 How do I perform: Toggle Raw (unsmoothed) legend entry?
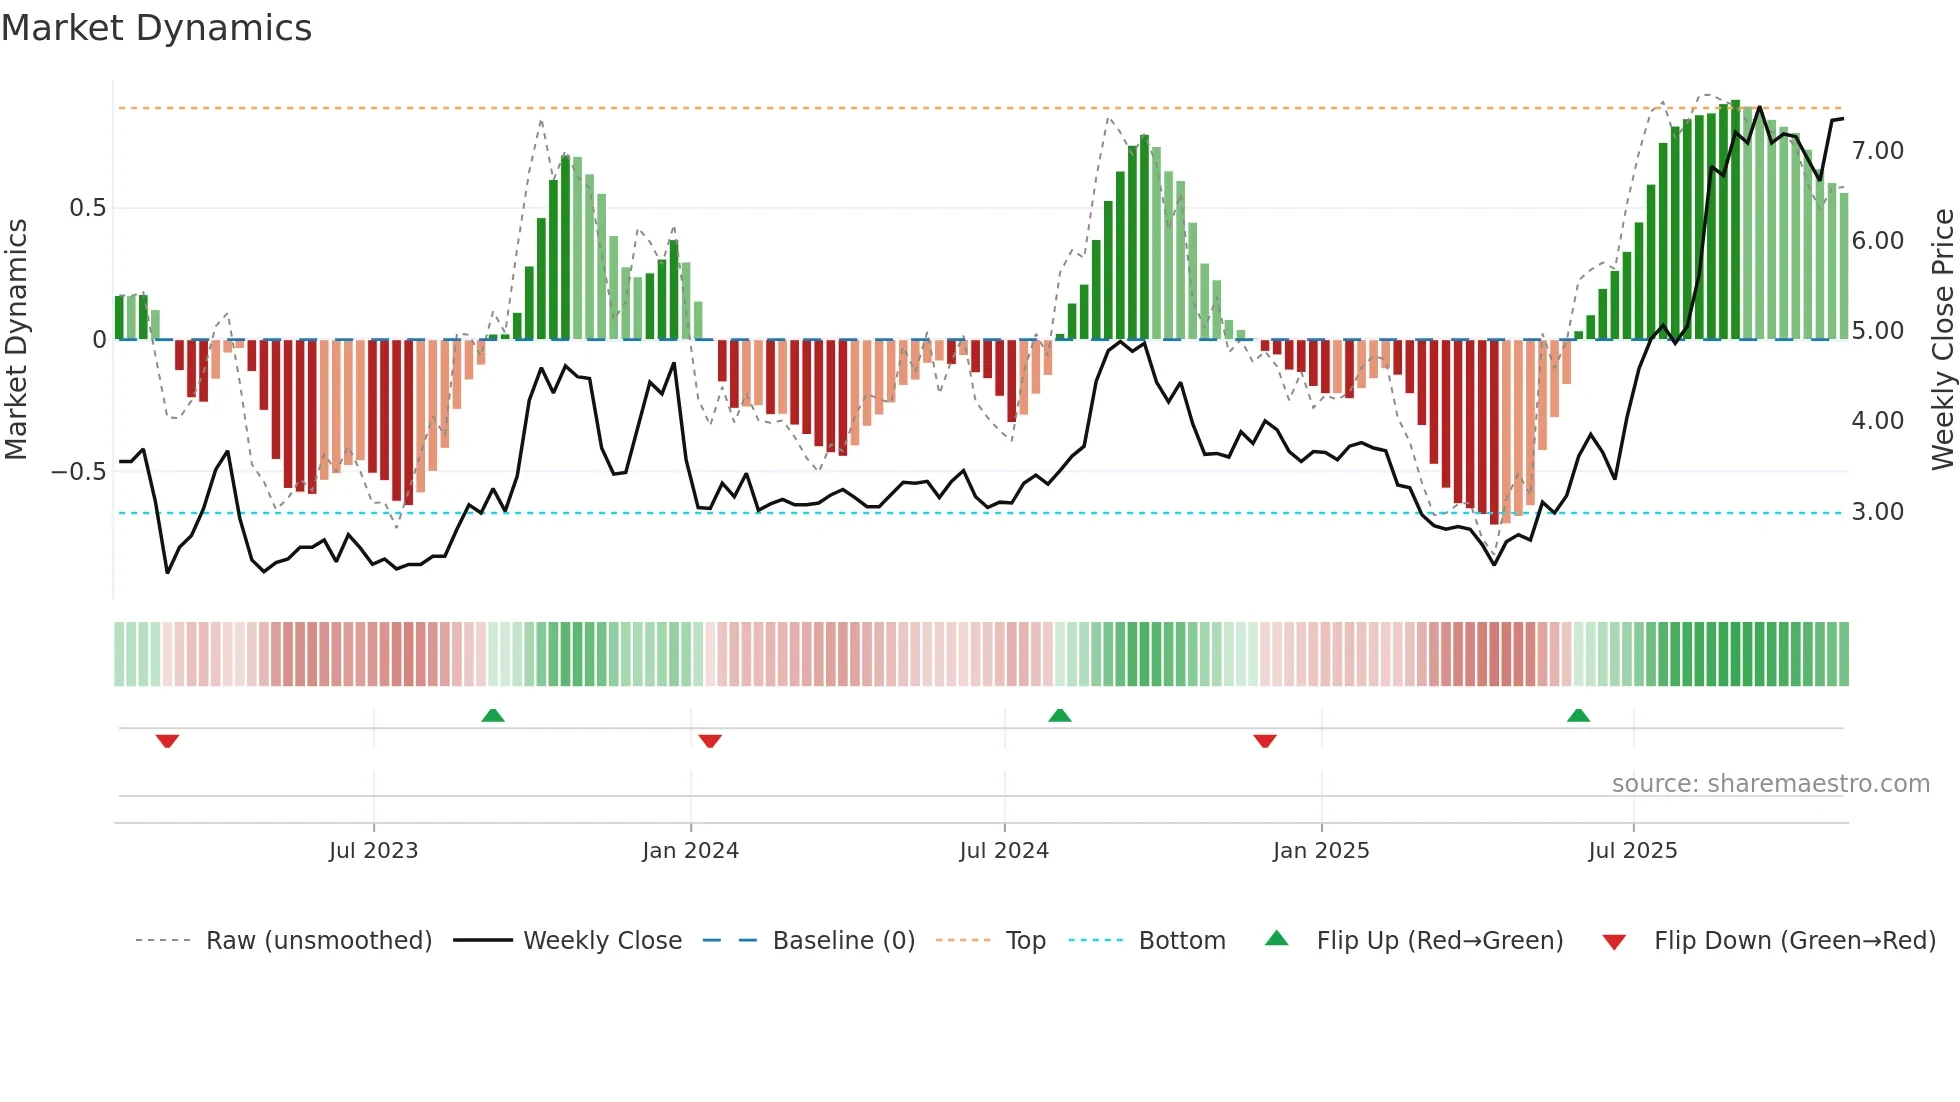point(318,941)
